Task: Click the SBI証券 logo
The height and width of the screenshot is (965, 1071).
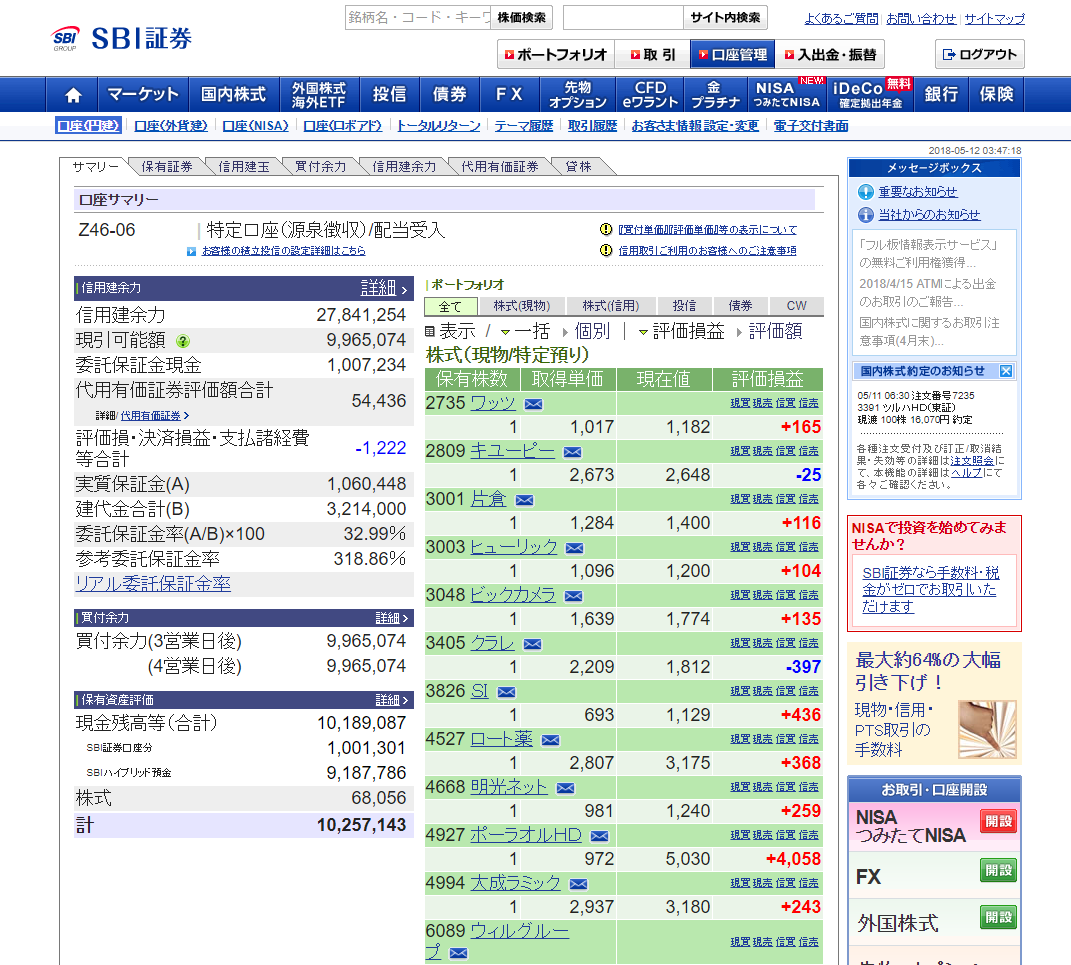Action: (122, 38)
